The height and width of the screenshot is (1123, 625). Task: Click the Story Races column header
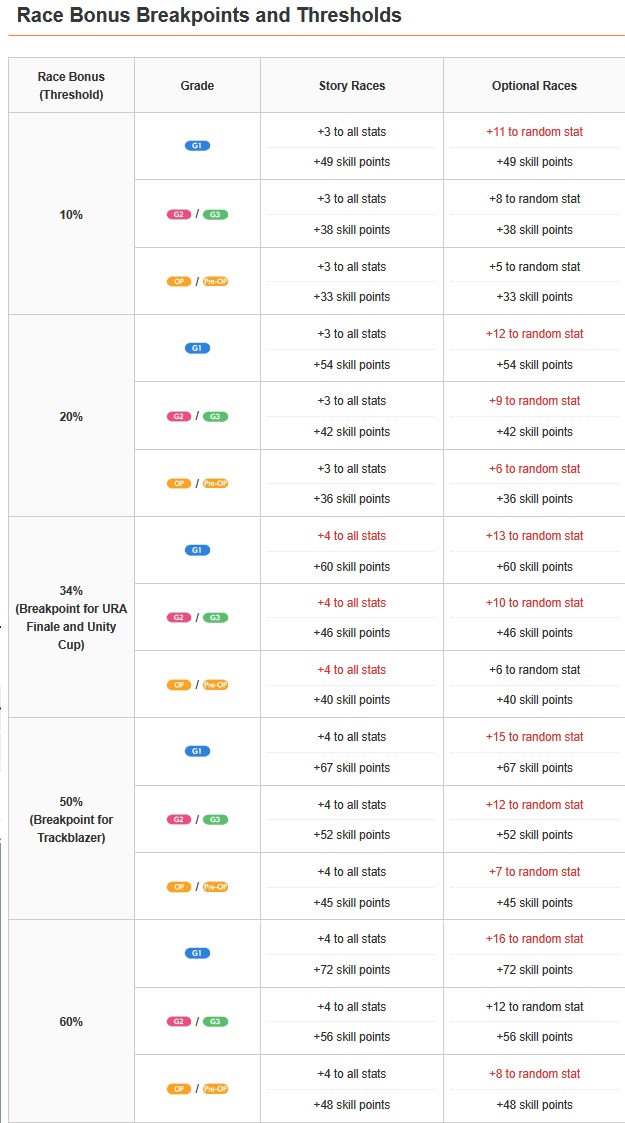point(352,86)
